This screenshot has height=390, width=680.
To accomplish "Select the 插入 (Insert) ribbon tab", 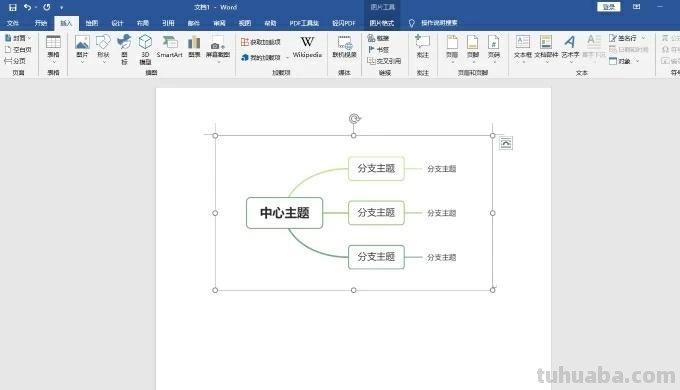I will (x=66, y=23).
